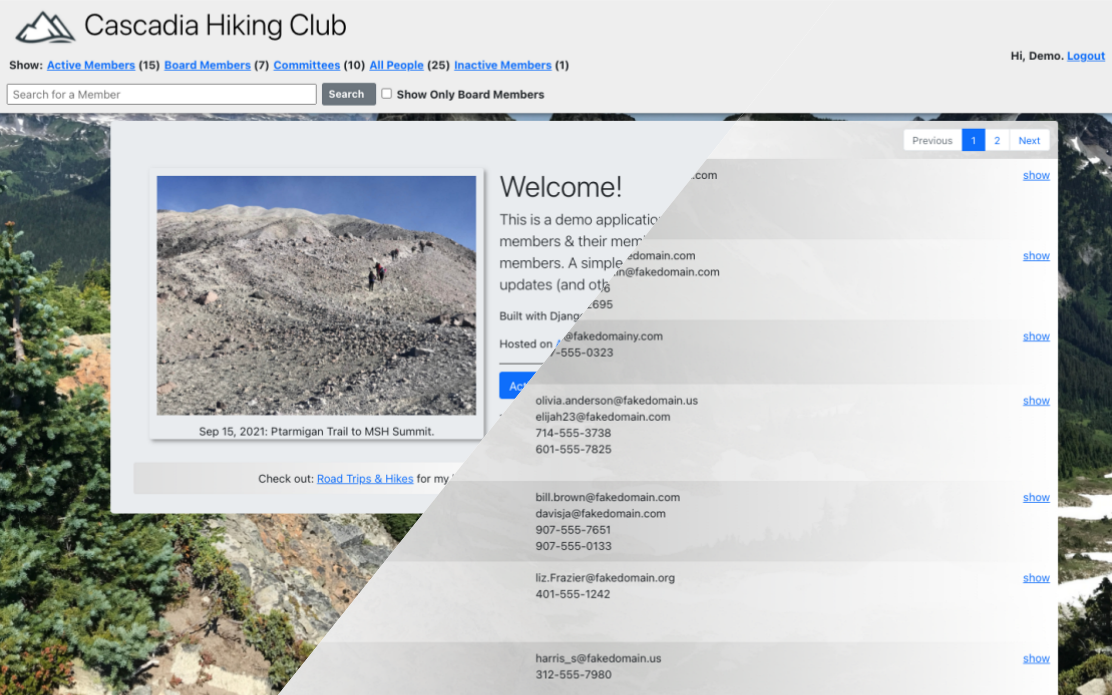
Task: Click phone number 714-555-3738
Action: (573, 433)
